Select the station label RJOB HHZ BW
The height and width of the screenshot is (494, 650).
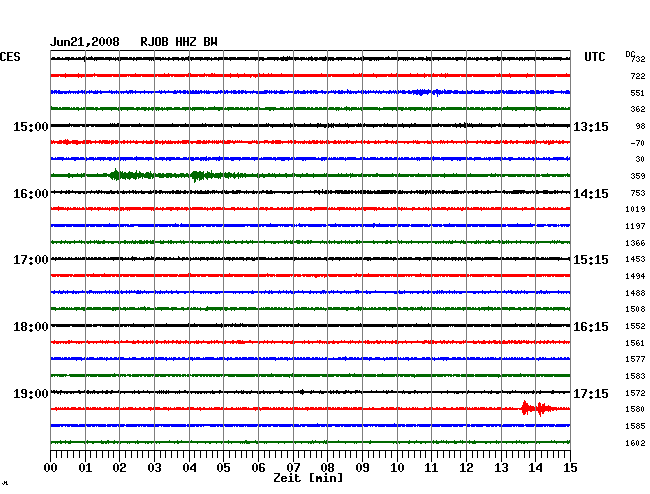coord(179,42)
